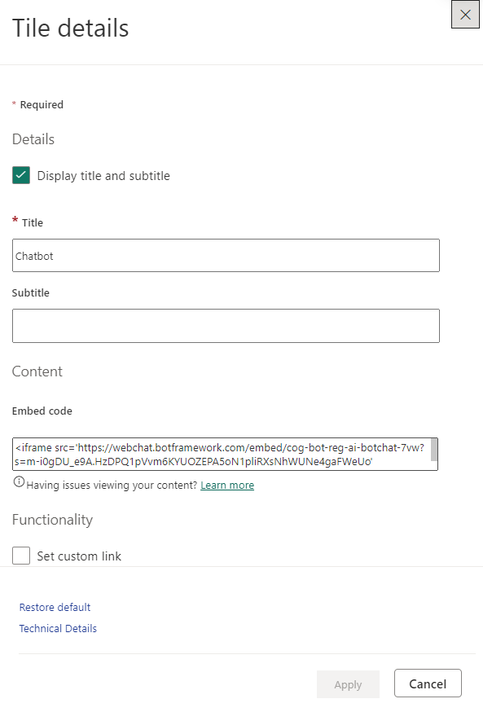Click the Embed code label

pyautogui.click(x=42, y=411)
